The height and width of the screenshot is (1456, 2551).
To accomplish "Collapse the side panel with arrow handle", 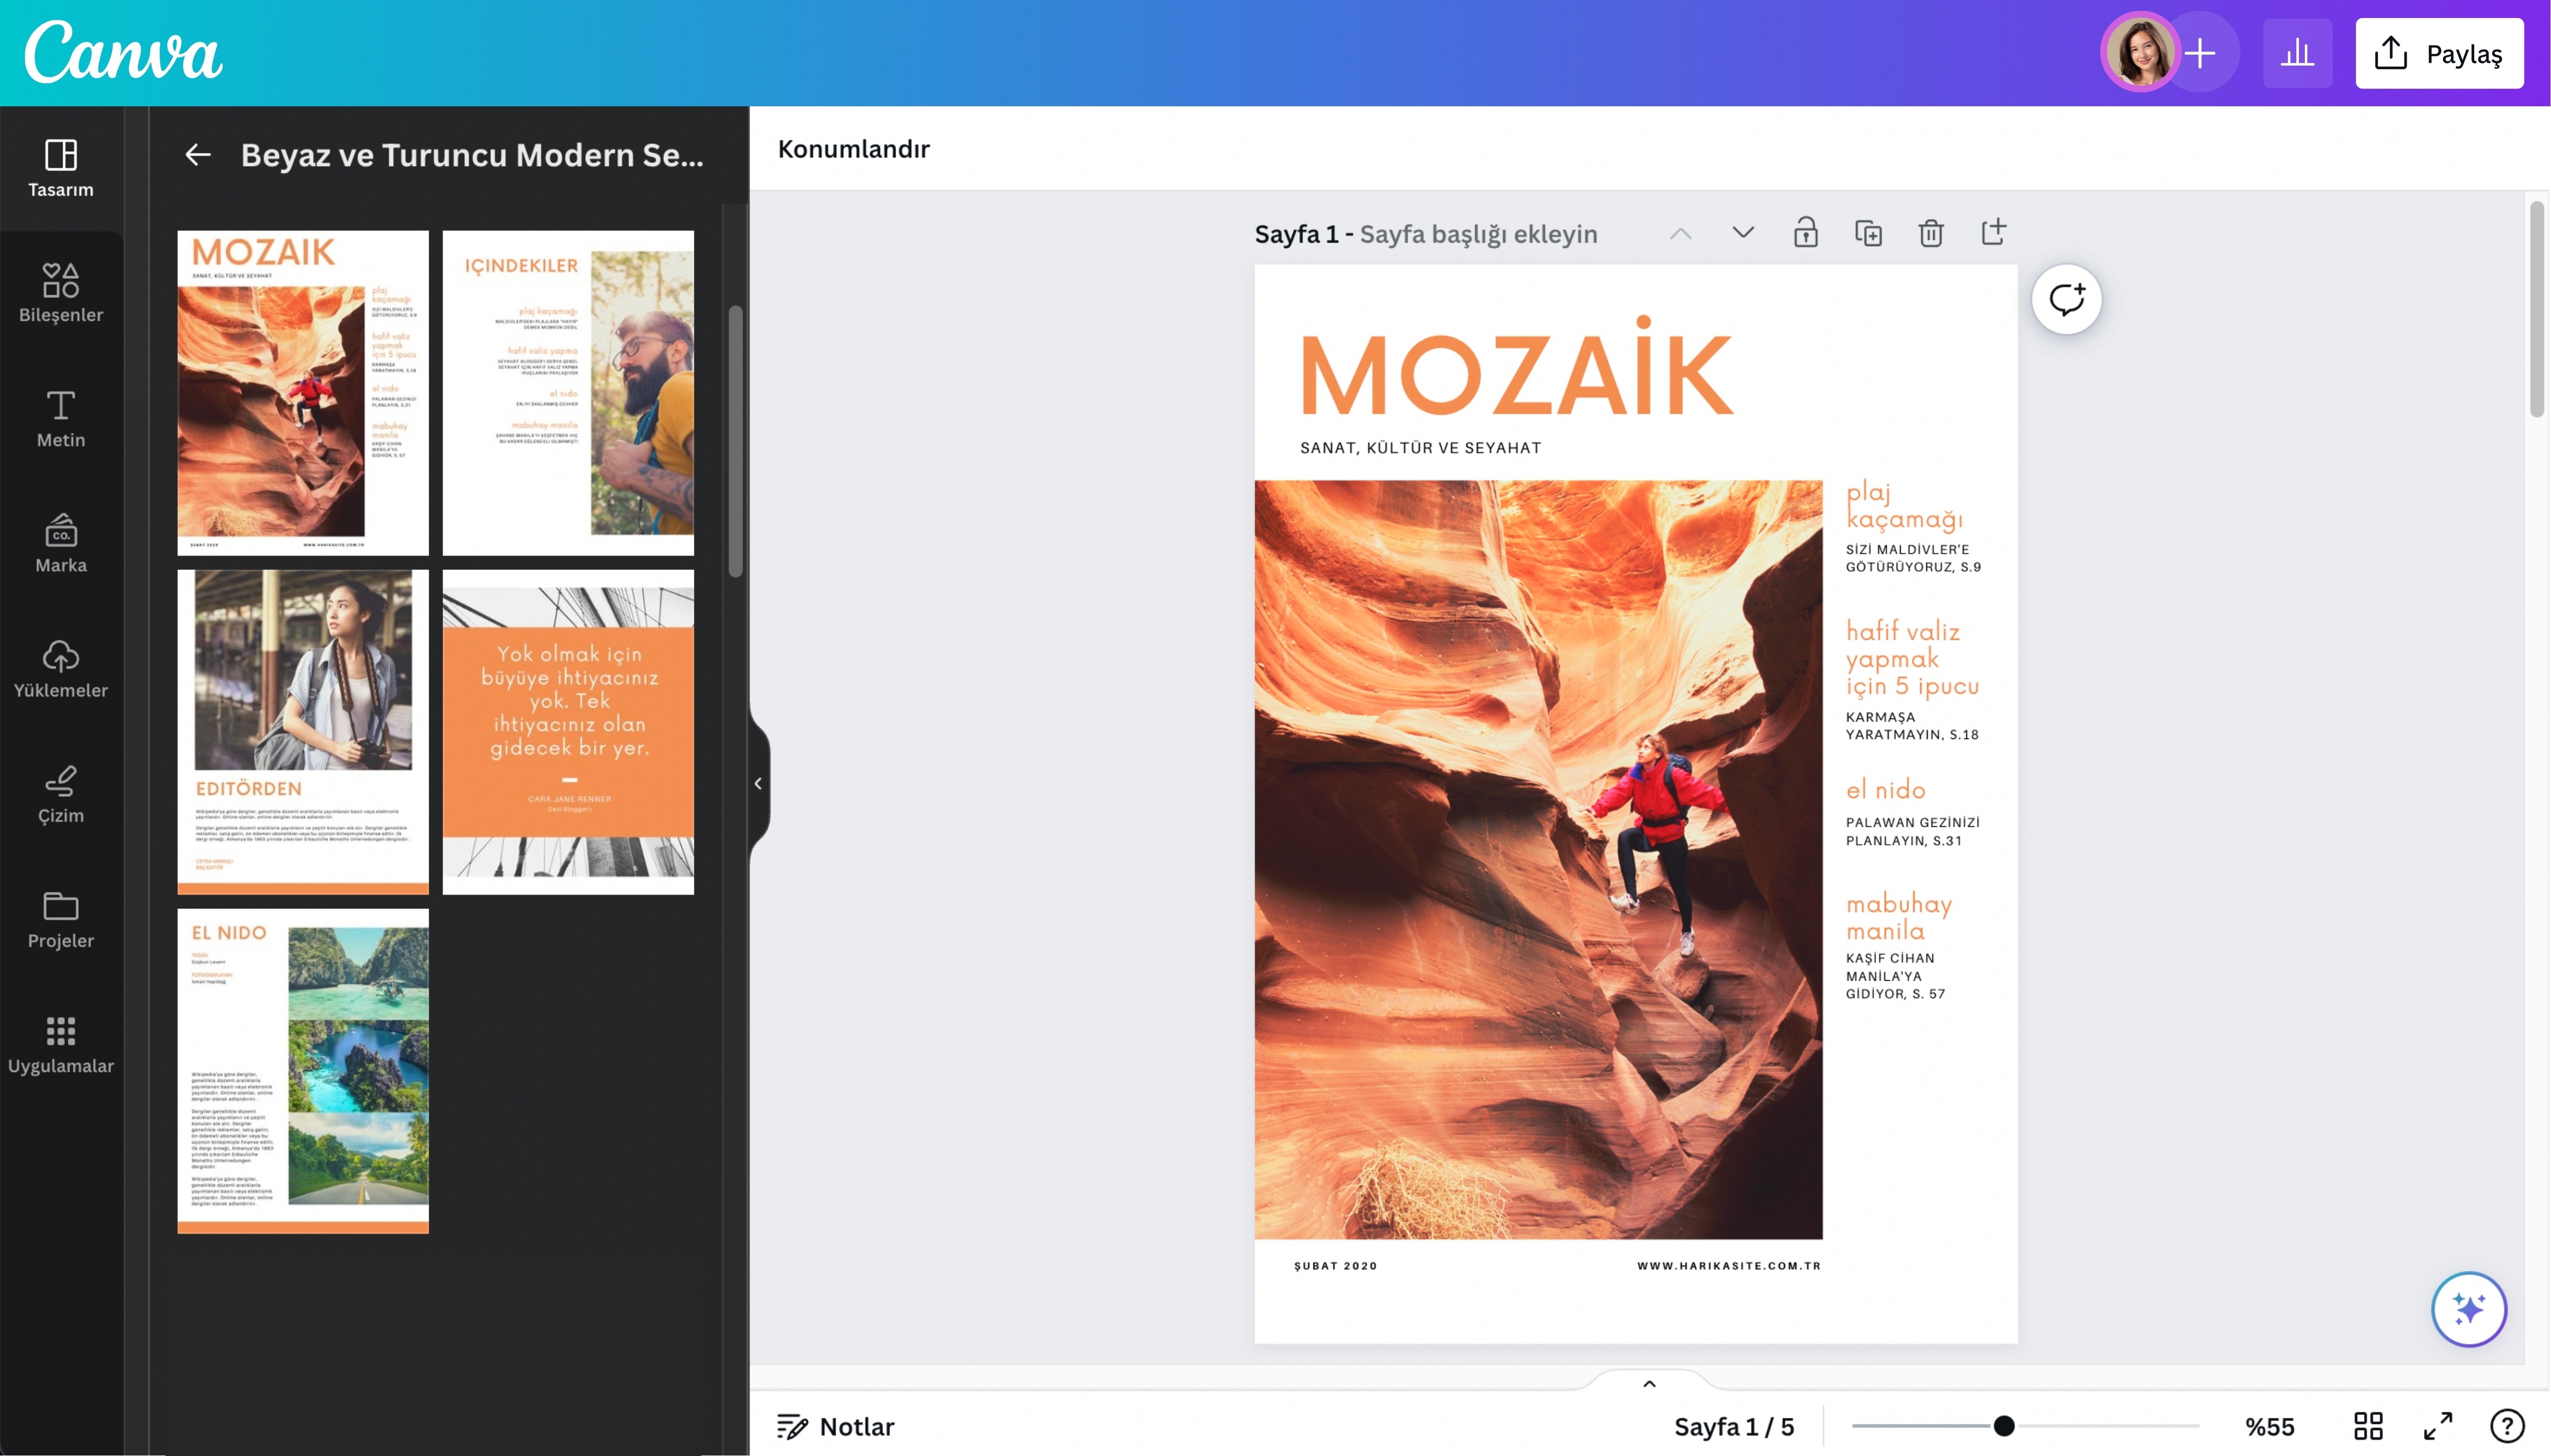I will pyautogui.click(x=758, y=783).
